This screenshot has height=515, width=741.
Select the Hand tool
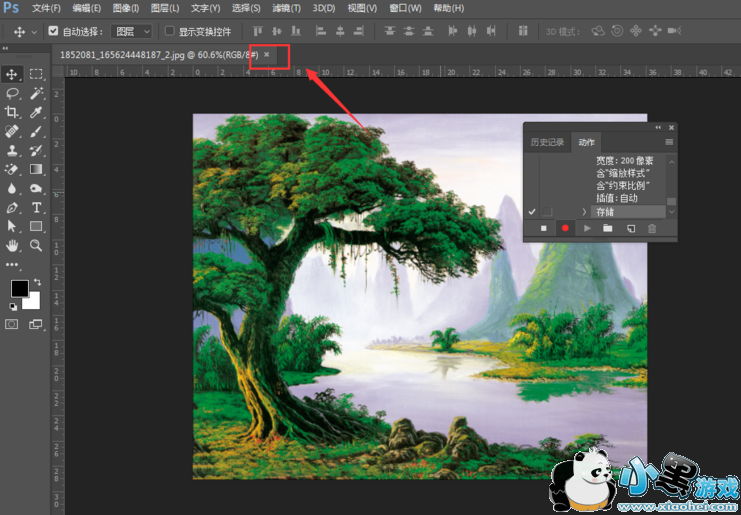(x=12, y=245)
